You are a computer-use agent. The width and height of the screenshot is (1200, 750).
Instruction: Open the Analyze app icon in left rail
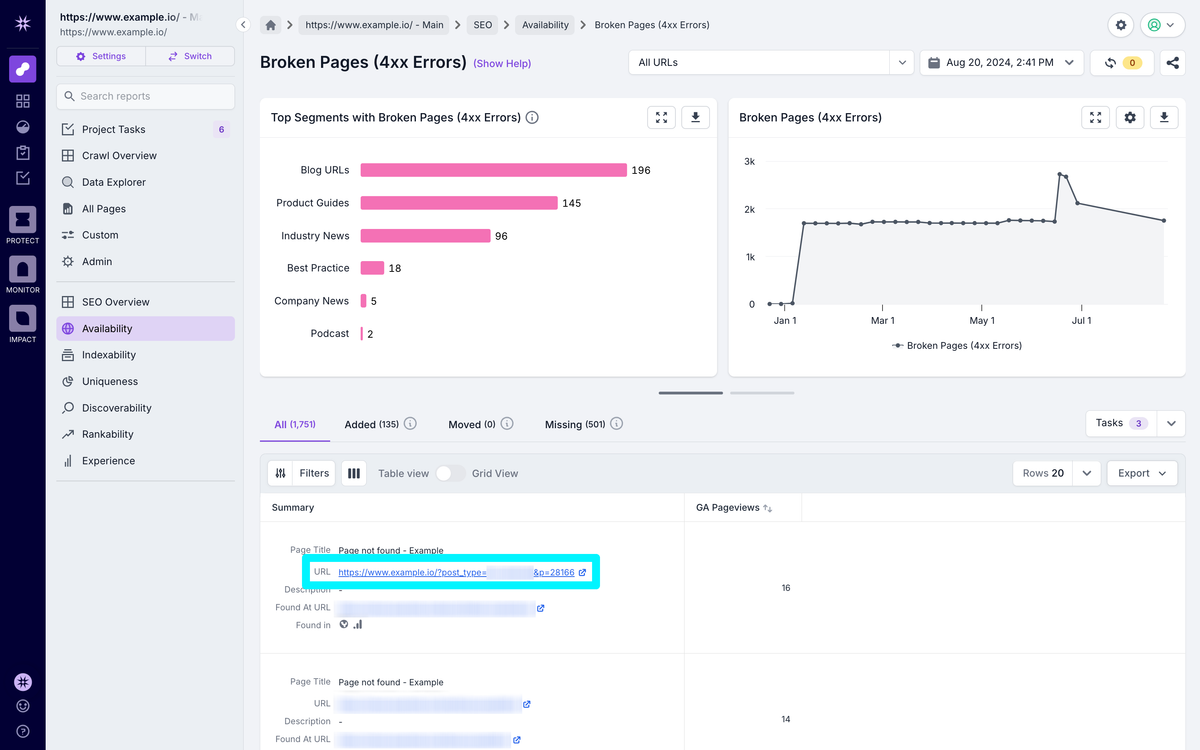[22, 69]
